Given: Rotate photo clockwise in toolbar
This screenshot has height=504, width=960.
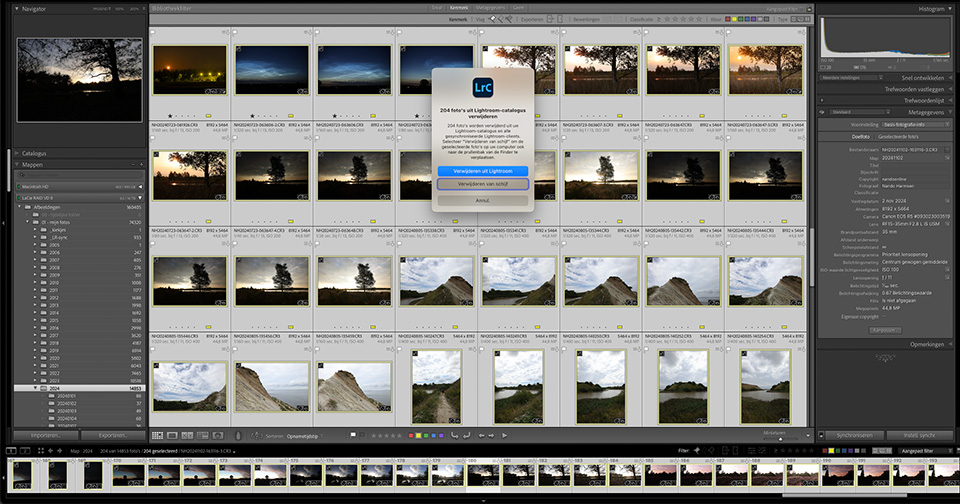Looking at the screenshot, I should point(467,435).
